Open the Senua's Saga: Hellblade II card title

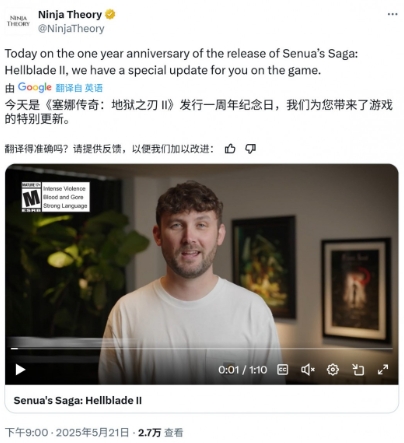(x=77, y=400)
